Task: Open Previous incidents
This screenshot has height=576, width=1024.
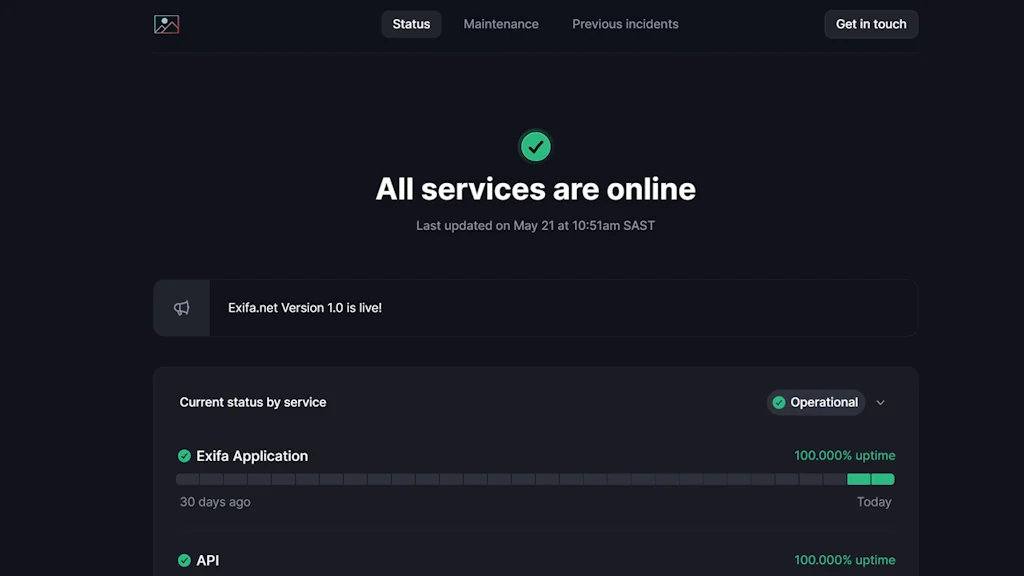Action: point(625,23)
